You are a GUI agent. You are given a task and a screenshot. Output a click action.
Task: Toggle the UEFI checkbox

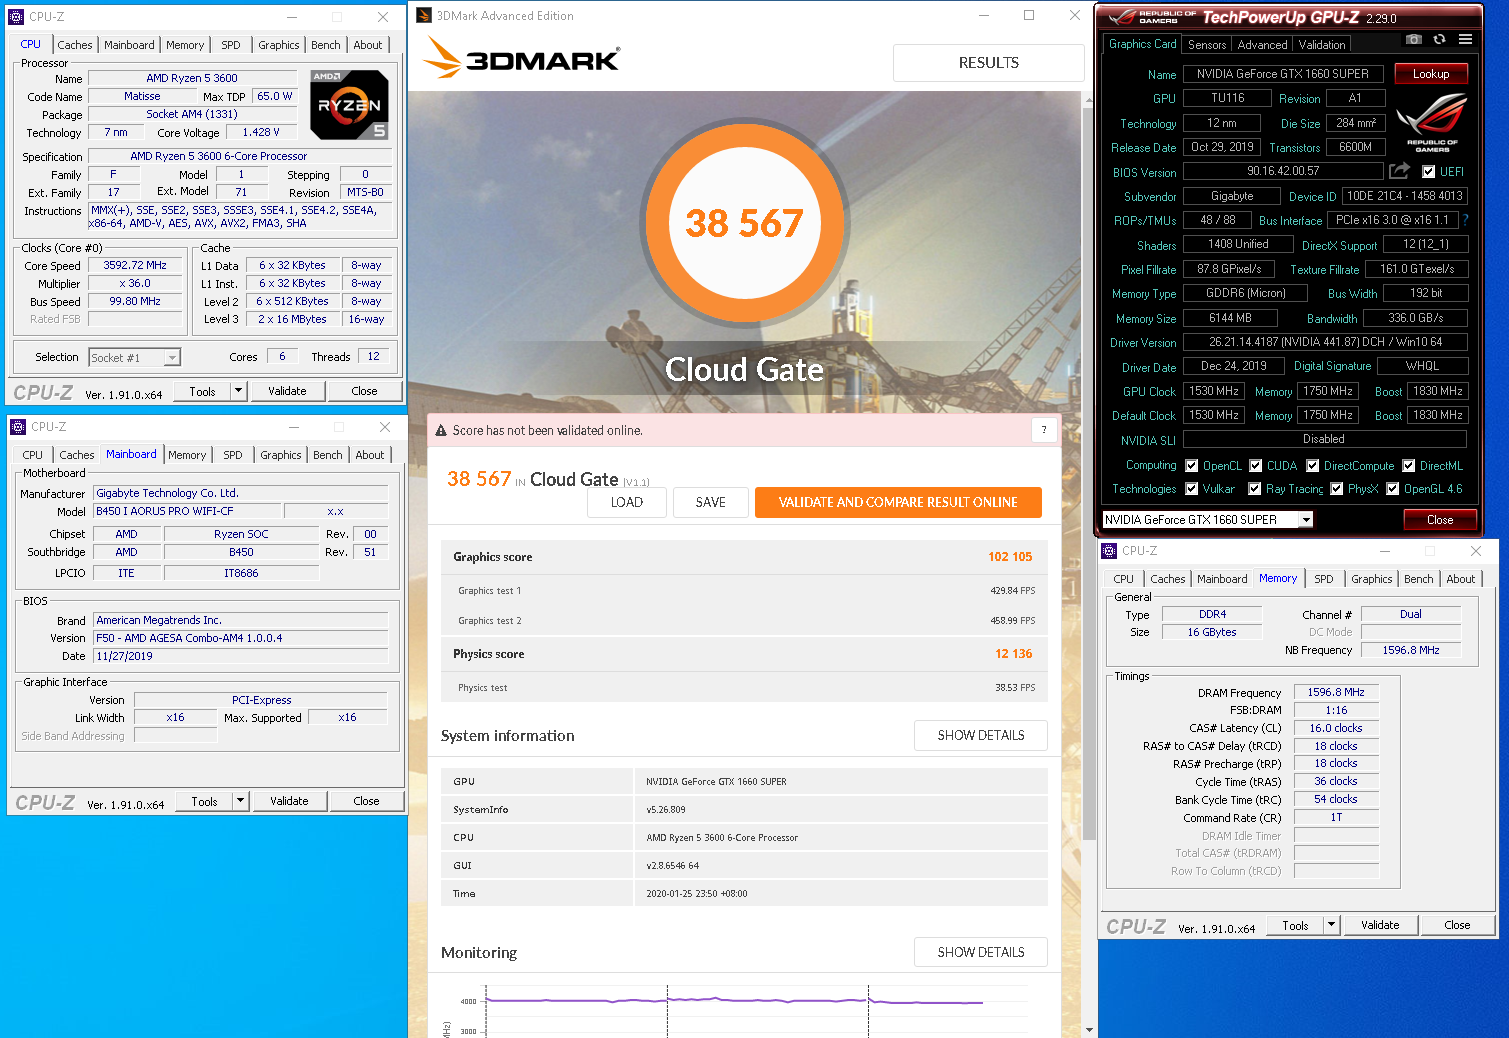coord(1428,172)
